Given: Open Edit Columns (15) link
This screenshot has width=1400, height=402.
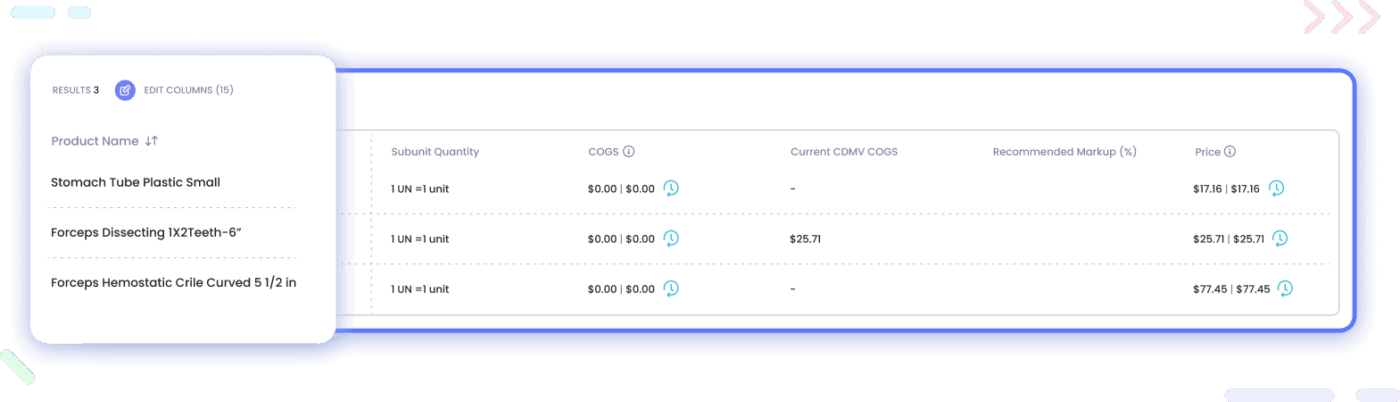Looking at the screenshot, I should pyautogui.click(x=189, y=90).
